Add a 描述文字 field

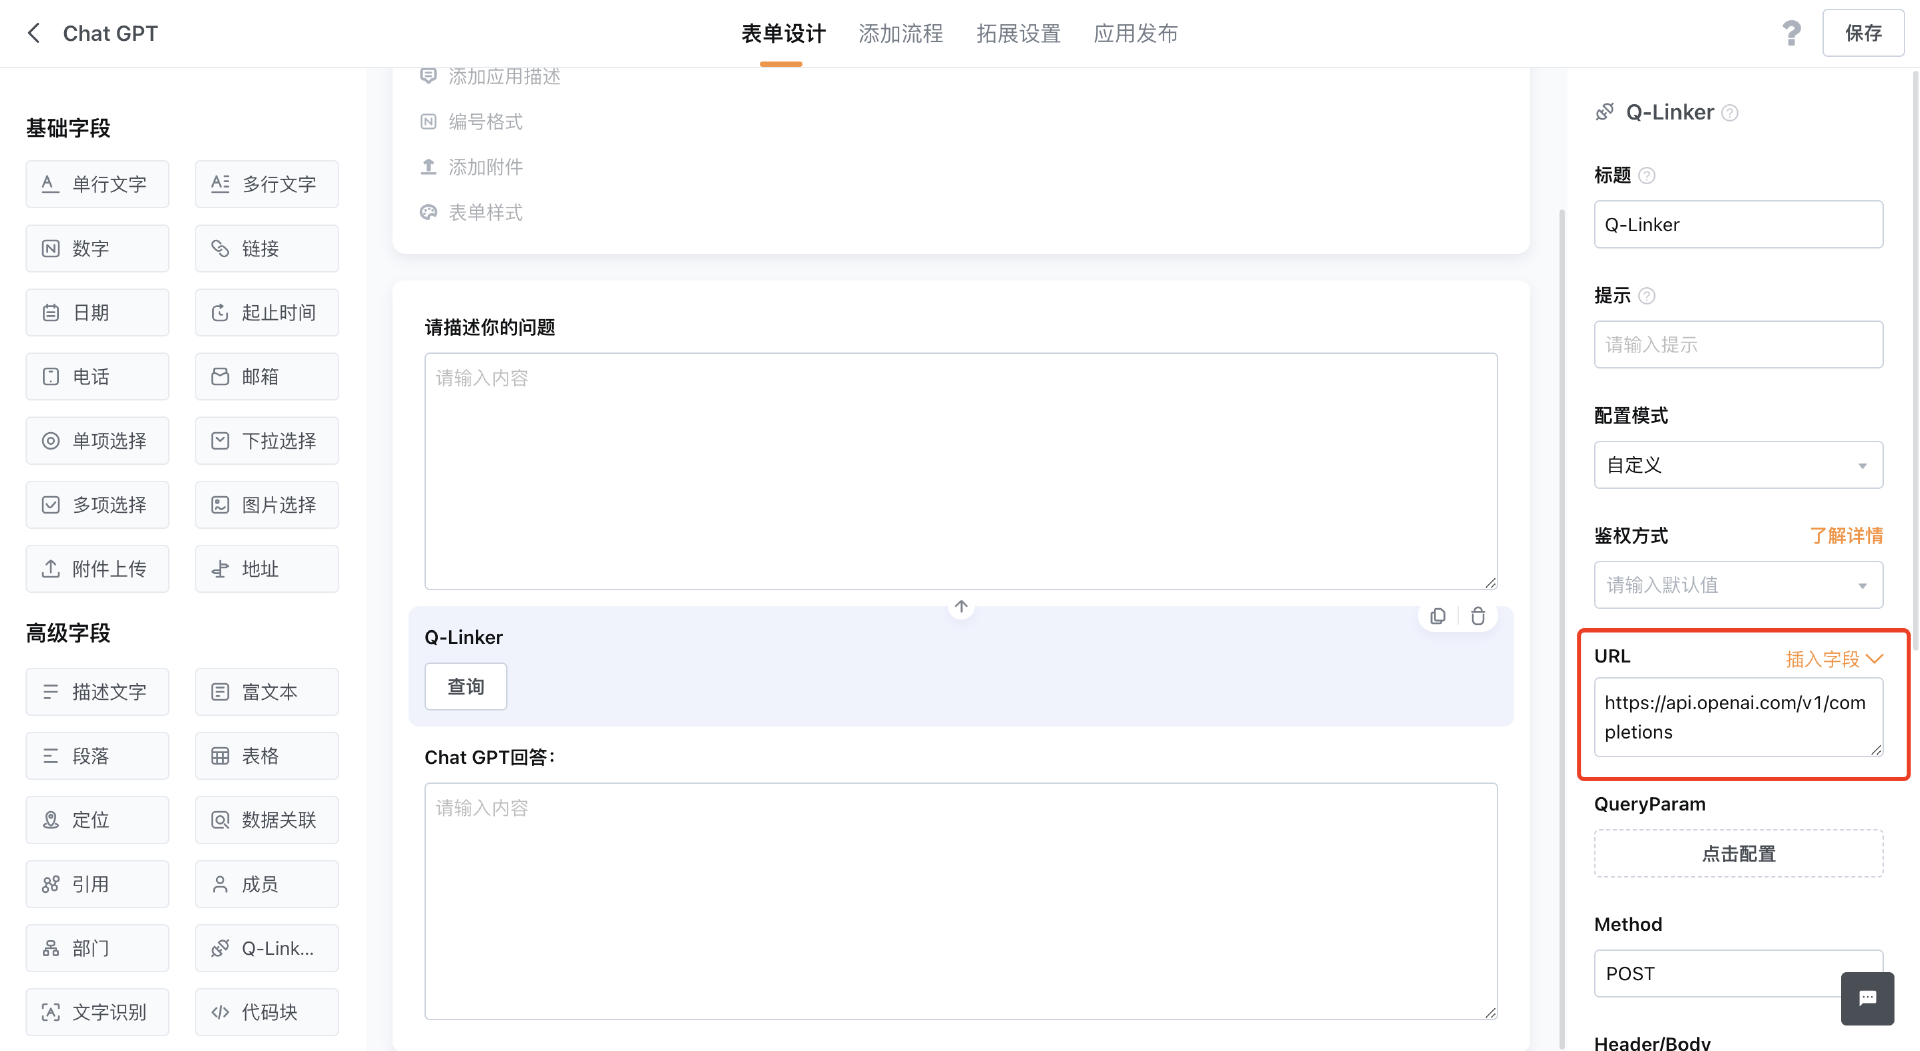click(97, 691)
